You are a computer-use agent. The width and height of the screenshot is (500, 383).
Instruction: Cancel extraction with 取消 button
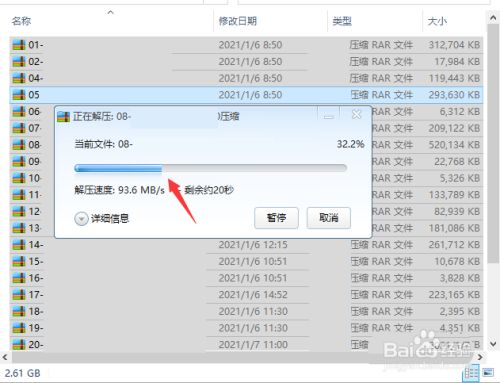[x=329, y=218]
